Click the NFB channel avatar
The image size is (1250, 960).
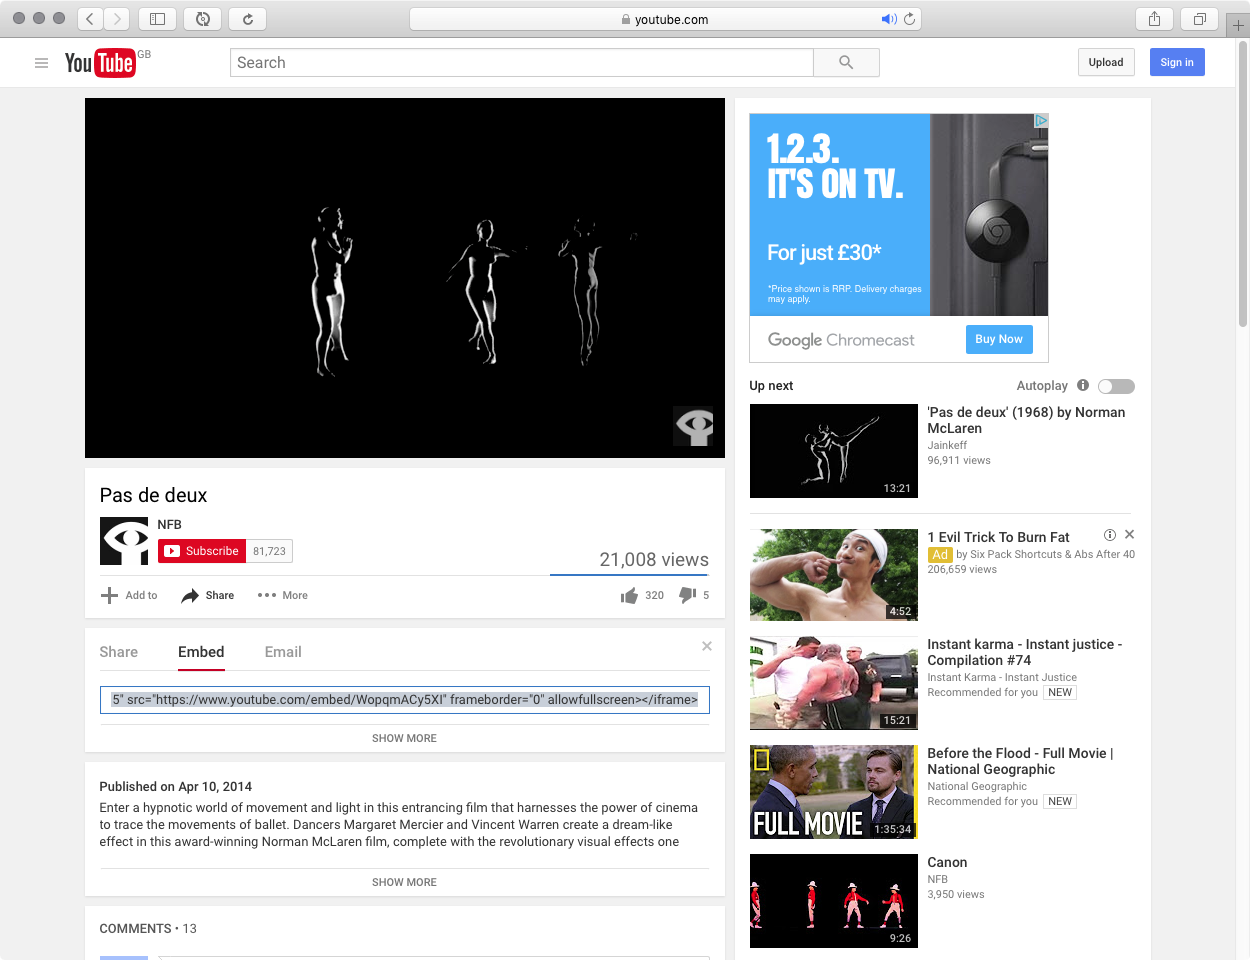124,541
